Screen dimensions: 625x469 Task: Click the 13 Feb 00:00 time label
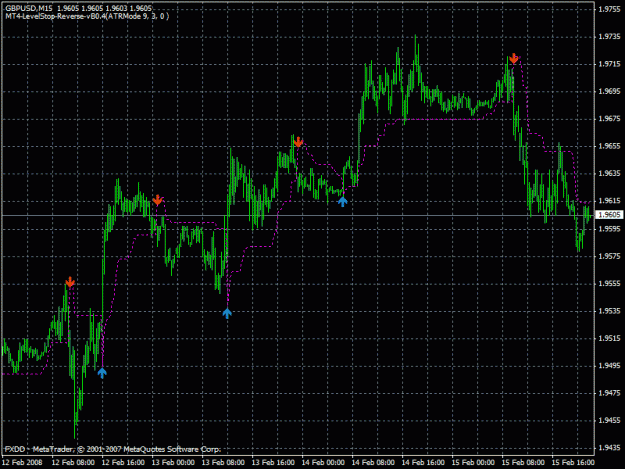(x=173, y=463)
